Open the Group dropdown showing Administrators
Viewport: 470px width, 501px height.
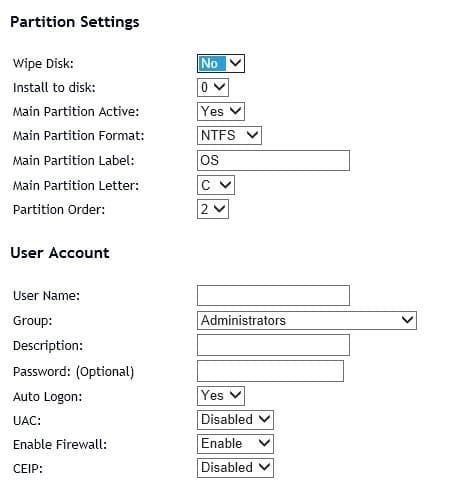pos(307,321)
